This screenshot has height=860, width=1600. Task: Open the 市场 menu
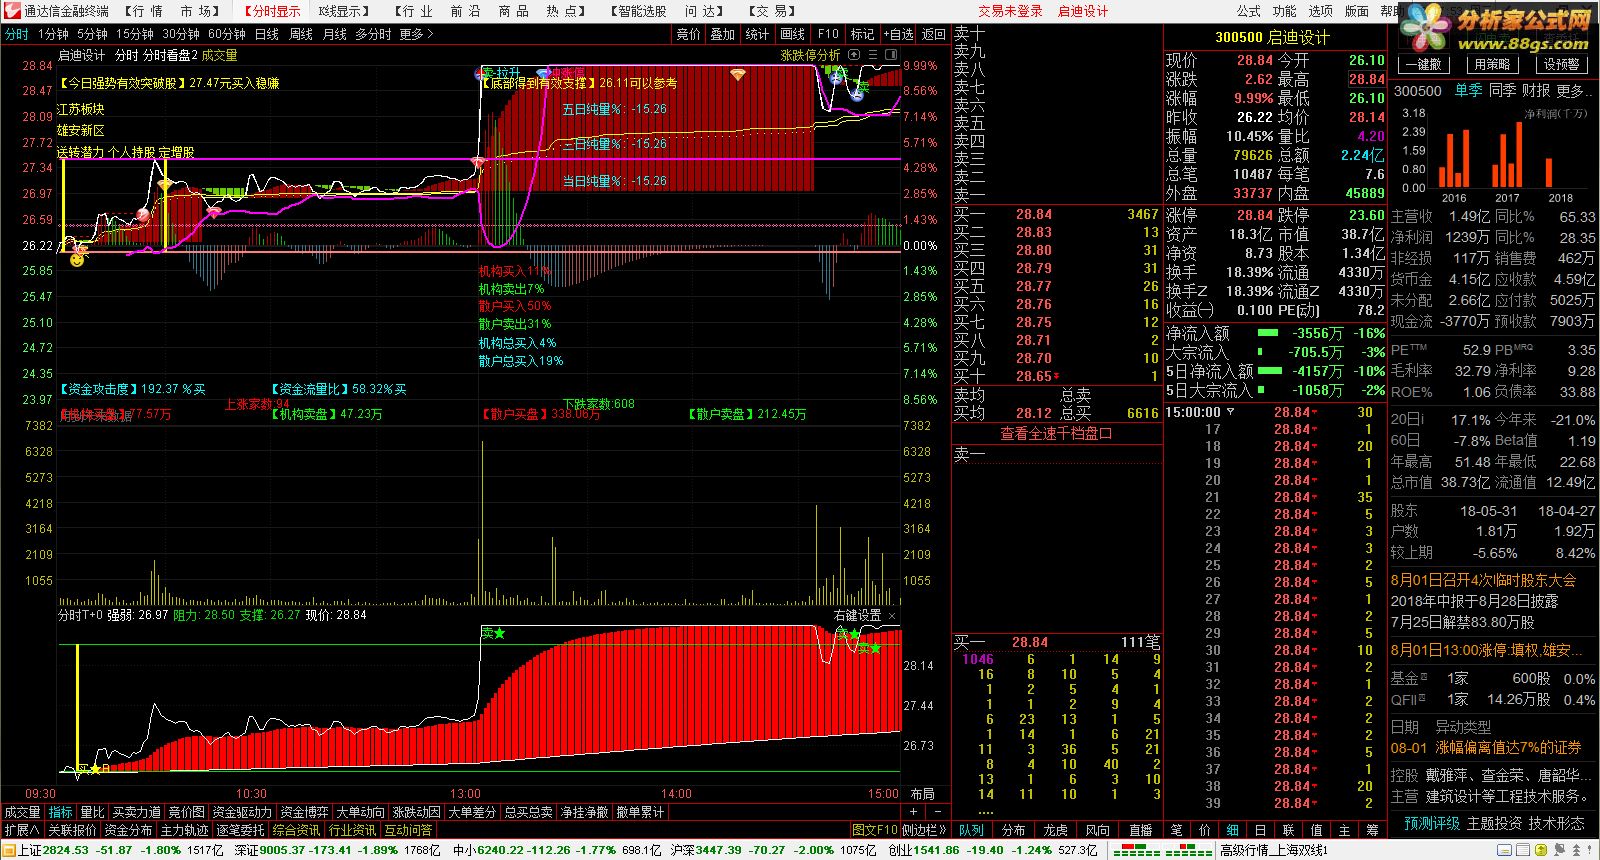click(x=201, y=11)
